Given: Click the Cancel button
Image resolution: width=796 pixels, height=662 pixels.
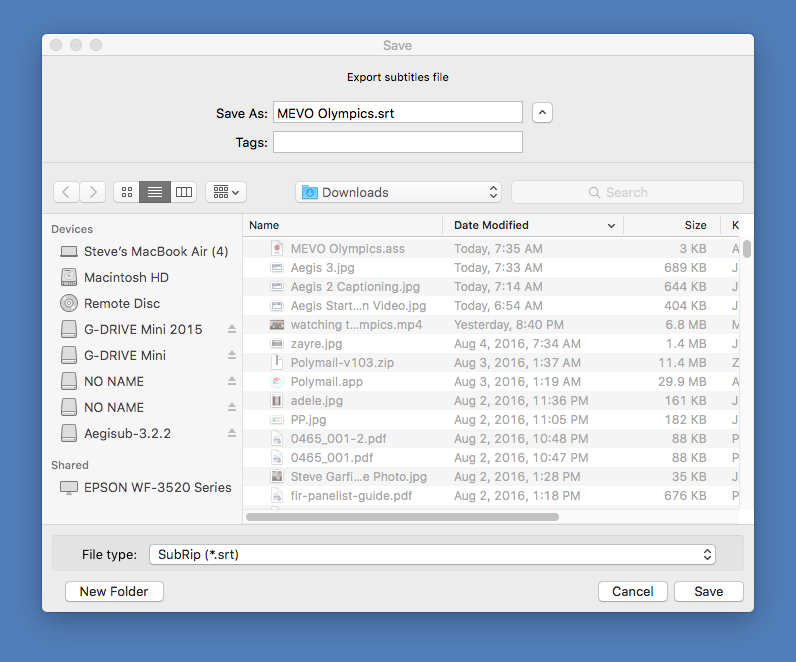Looking at the screenshot, I should 633,591.
